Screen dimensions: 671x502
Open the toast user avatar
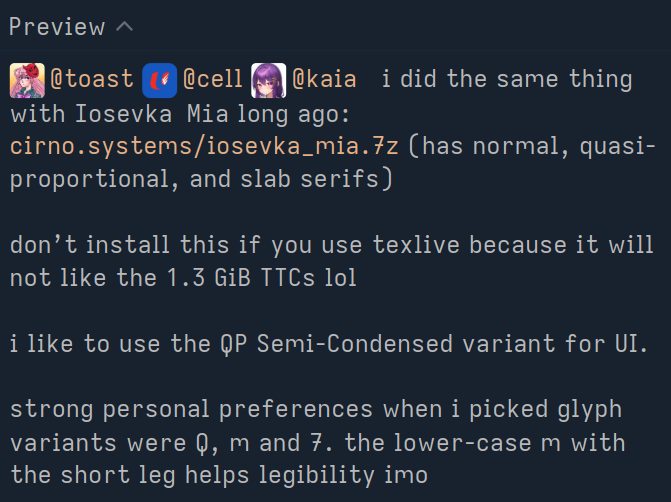(26, 79)
